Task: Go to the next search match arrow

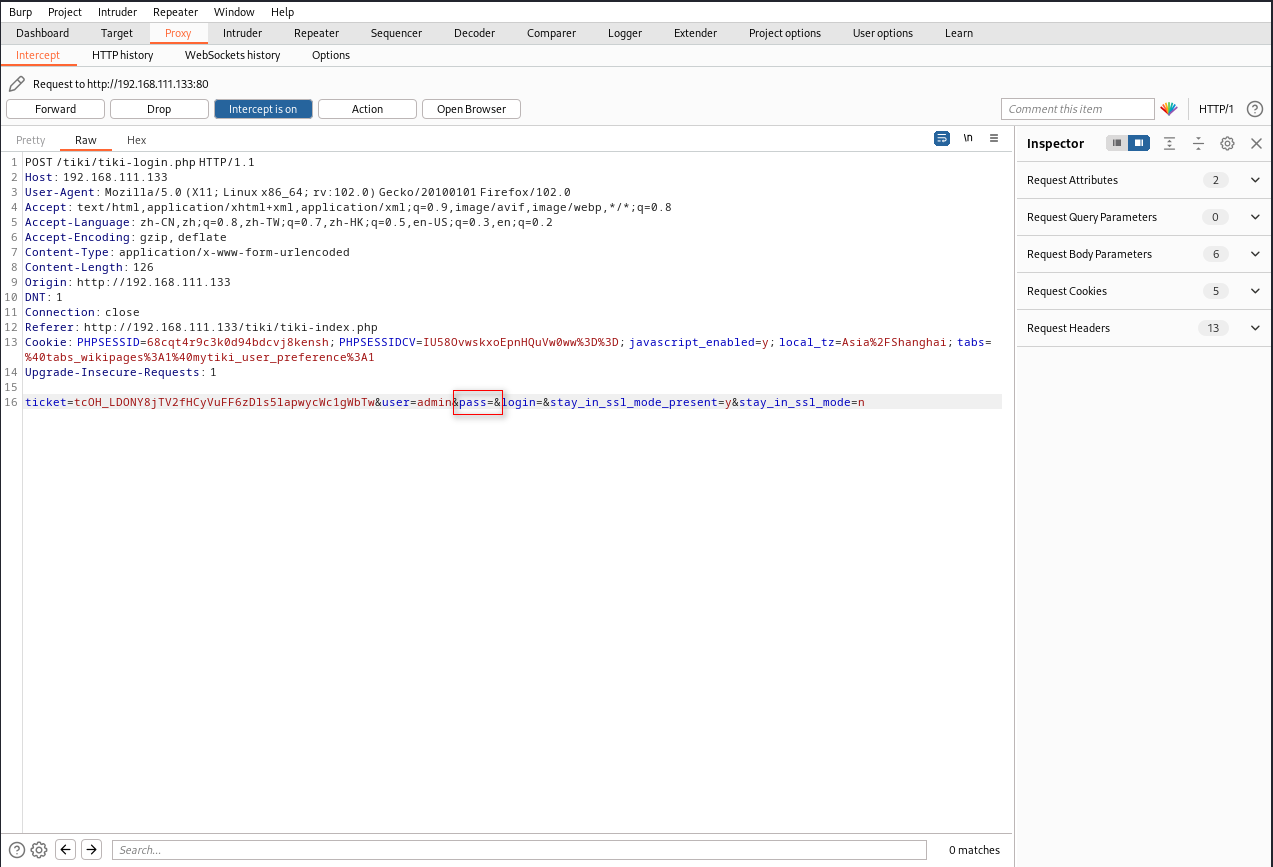Action: click(x=91, y=850)
